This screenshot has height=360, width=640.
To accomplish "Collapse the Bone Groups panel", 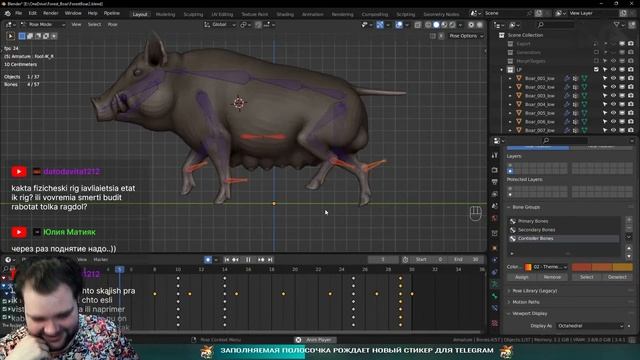I will pyautogui.click(x=527, y=207).
